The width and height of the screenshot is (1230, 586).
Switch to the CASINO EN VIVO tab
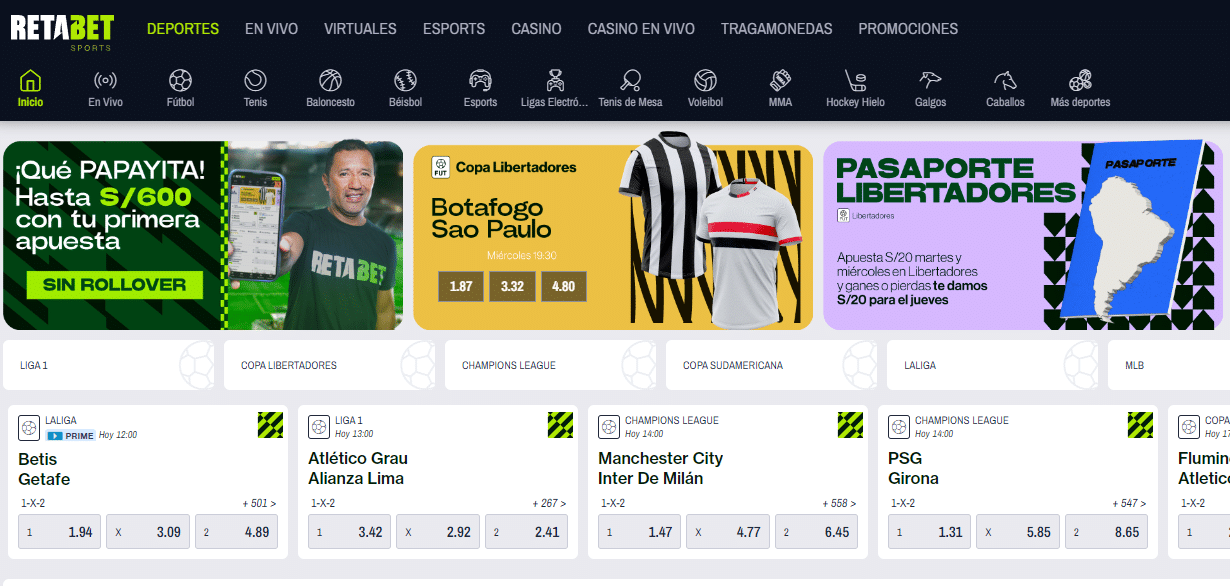click(x=641, y=29)
